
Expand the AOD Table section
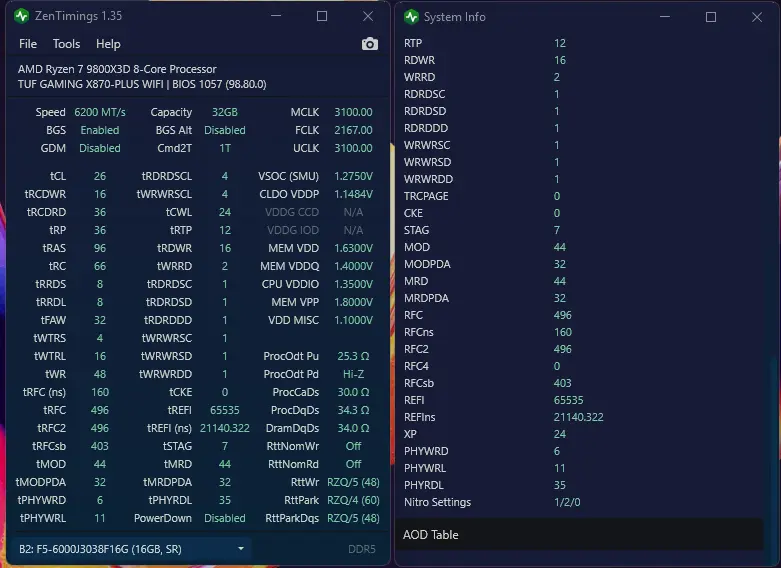(579, 535)
